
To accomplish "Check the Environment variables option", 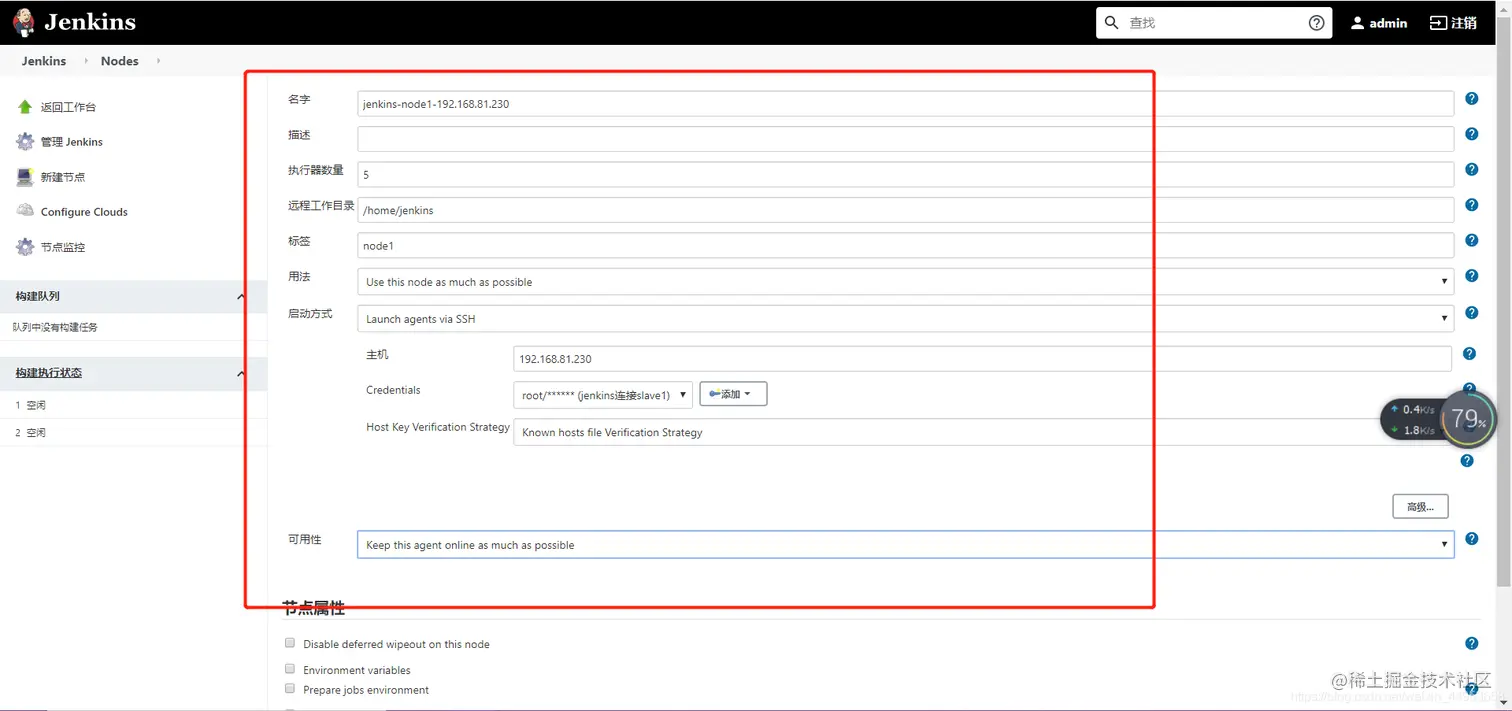I will 290,669.
